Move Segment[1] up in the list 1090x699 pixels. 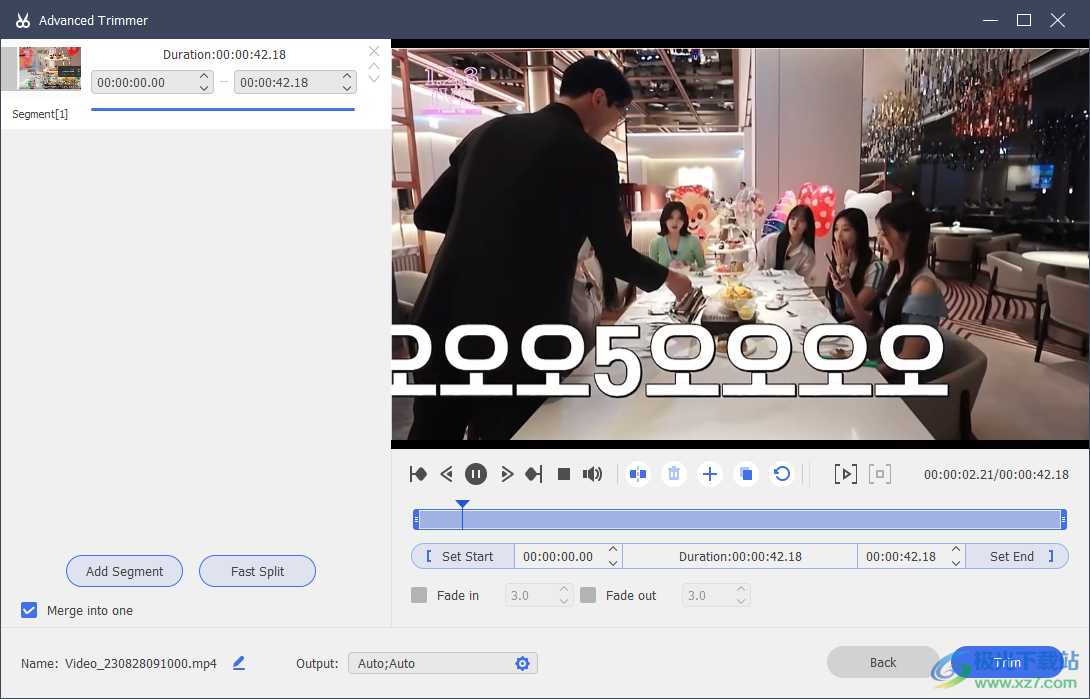[x=374, y=67]
